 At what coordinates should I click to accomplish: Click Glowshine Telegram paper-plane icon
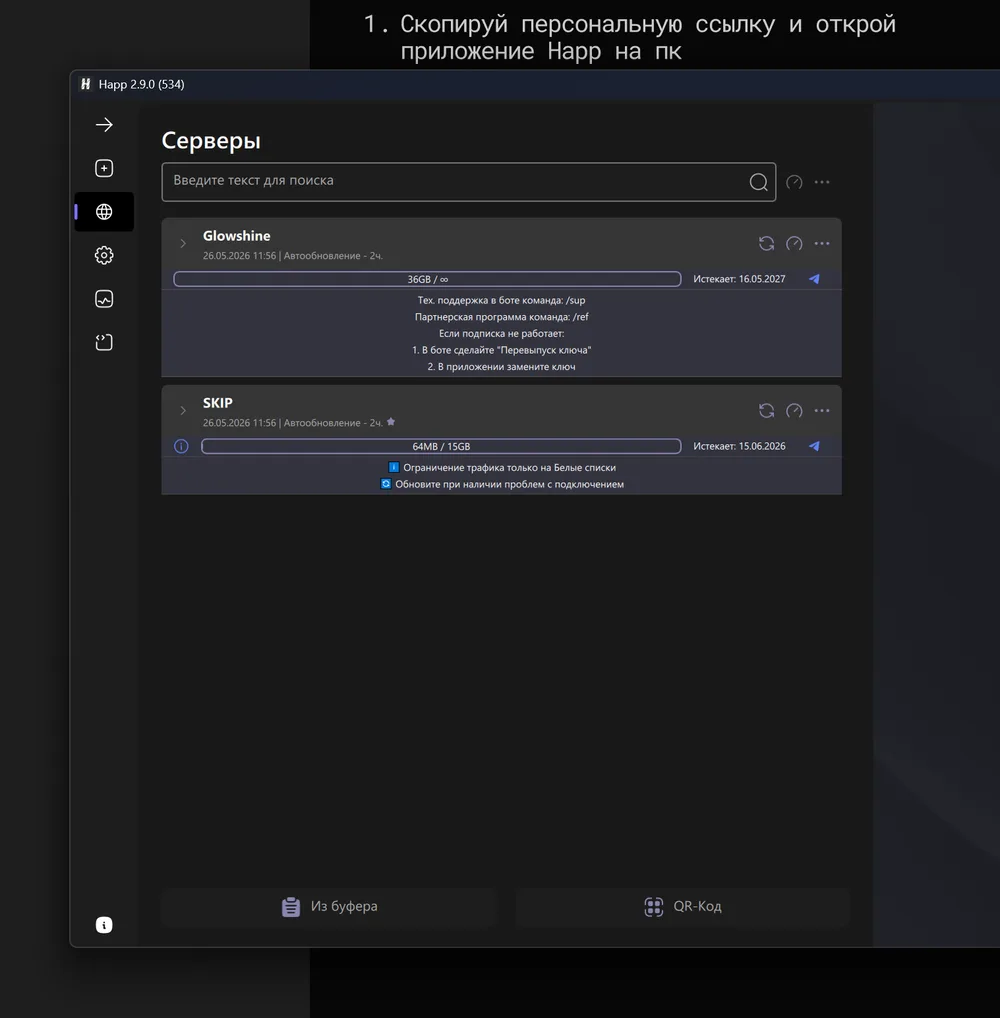[814, 279]
